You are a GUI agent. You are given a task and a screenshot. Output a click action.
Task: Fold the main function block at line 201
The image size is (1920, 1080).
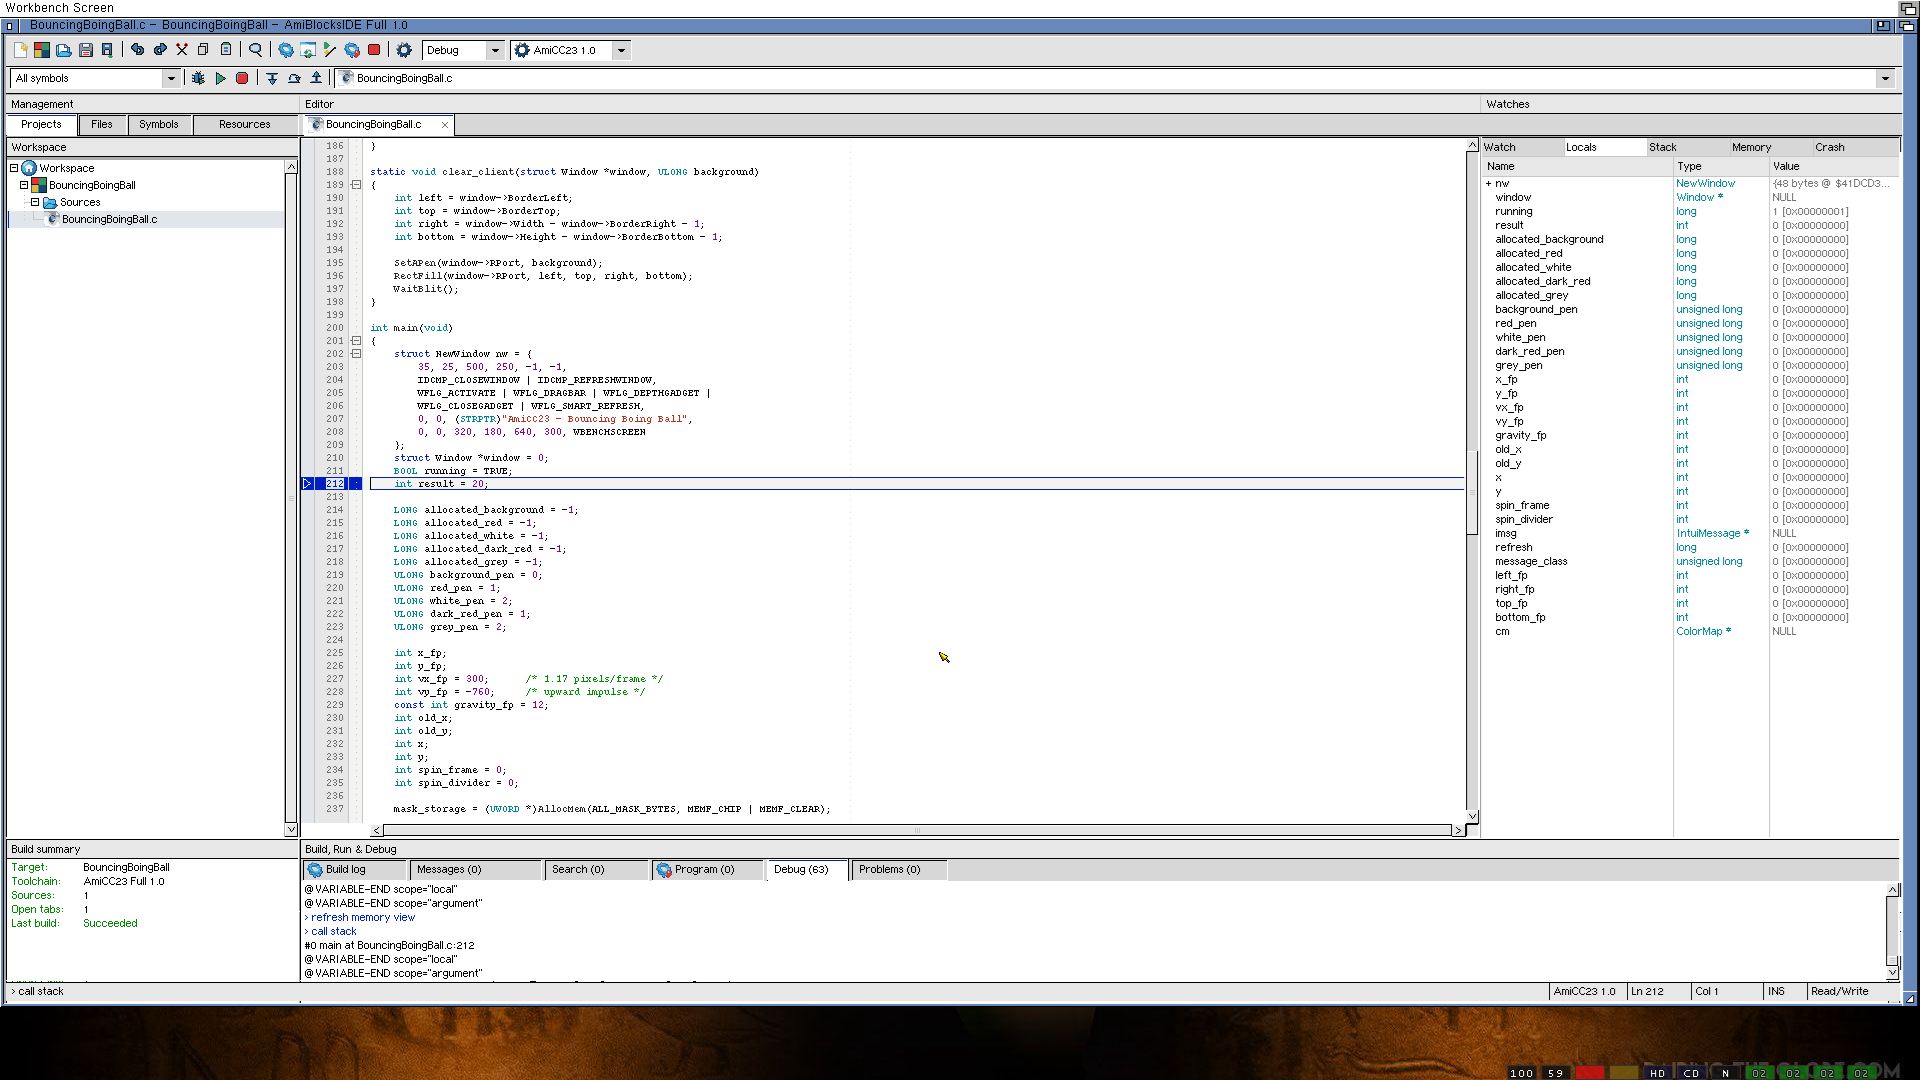356,341
